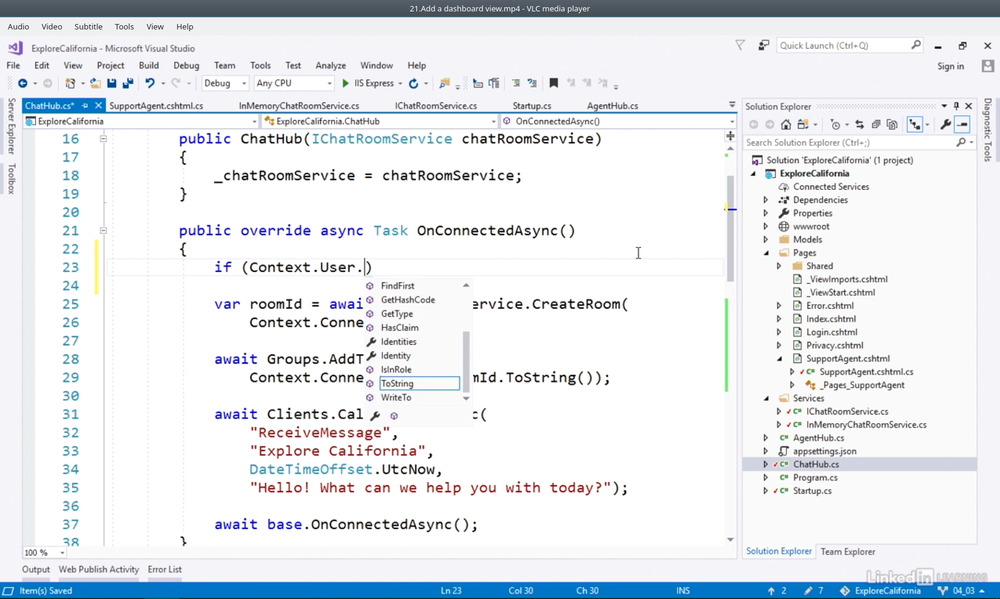Toggle Show All Files in Solution Explorer
This screenshot has width=1000, height=599.
pyautogui.click(x=892, y=124)
